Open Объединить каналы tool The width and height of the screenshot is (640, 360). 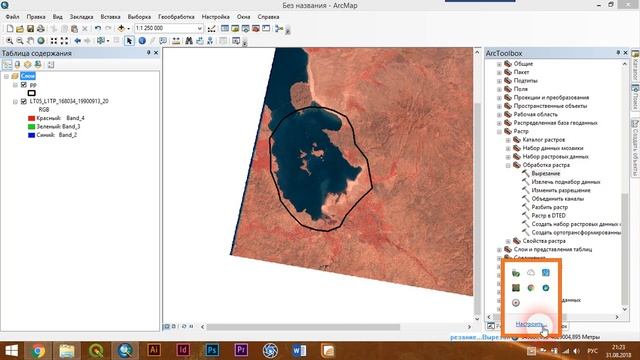[x=558, y=199]
